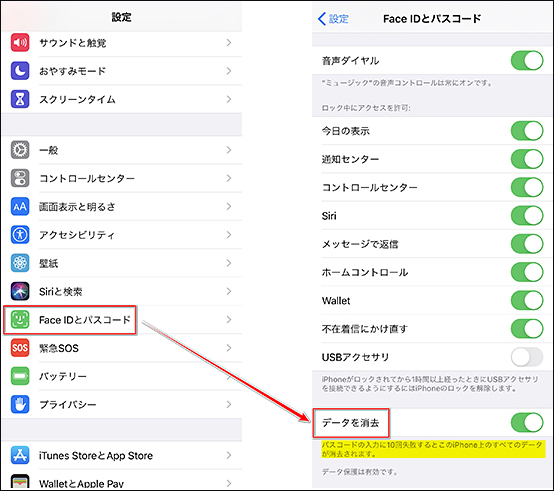Toggle the 不在着信にかけ直す switch
The image size is (554, 491).
pyautogui.click(x=527, y=329)
